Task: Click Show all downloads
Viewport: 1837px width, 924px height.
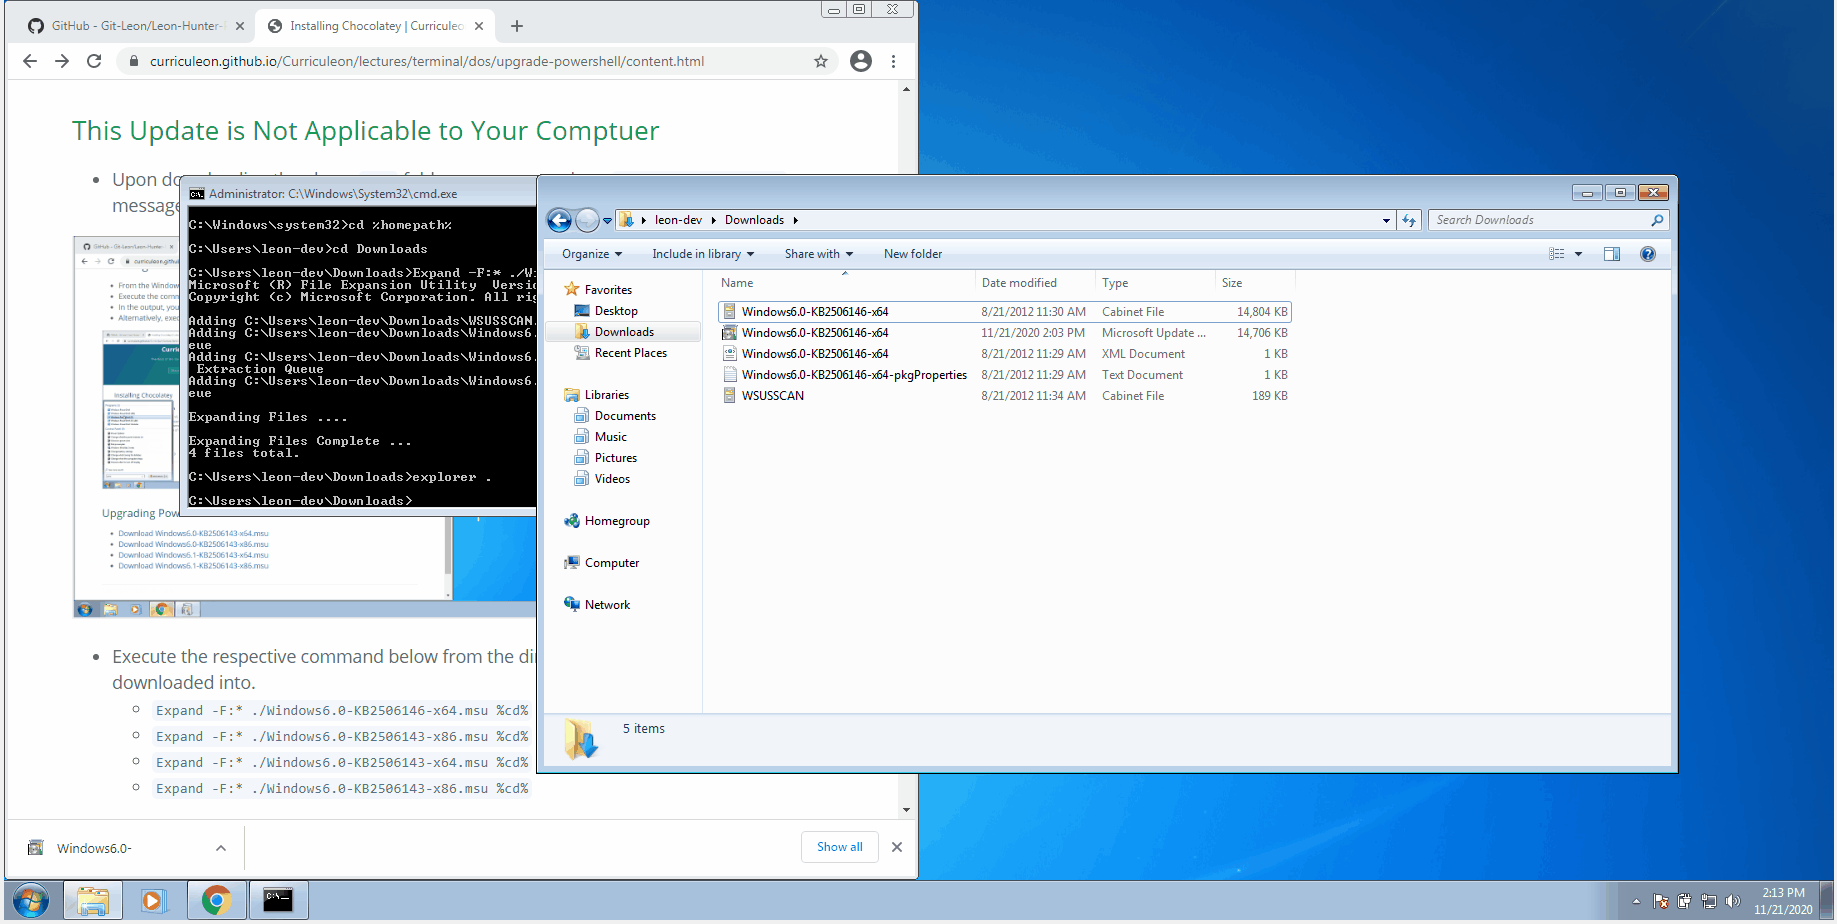Action: (x=839, y=847)
